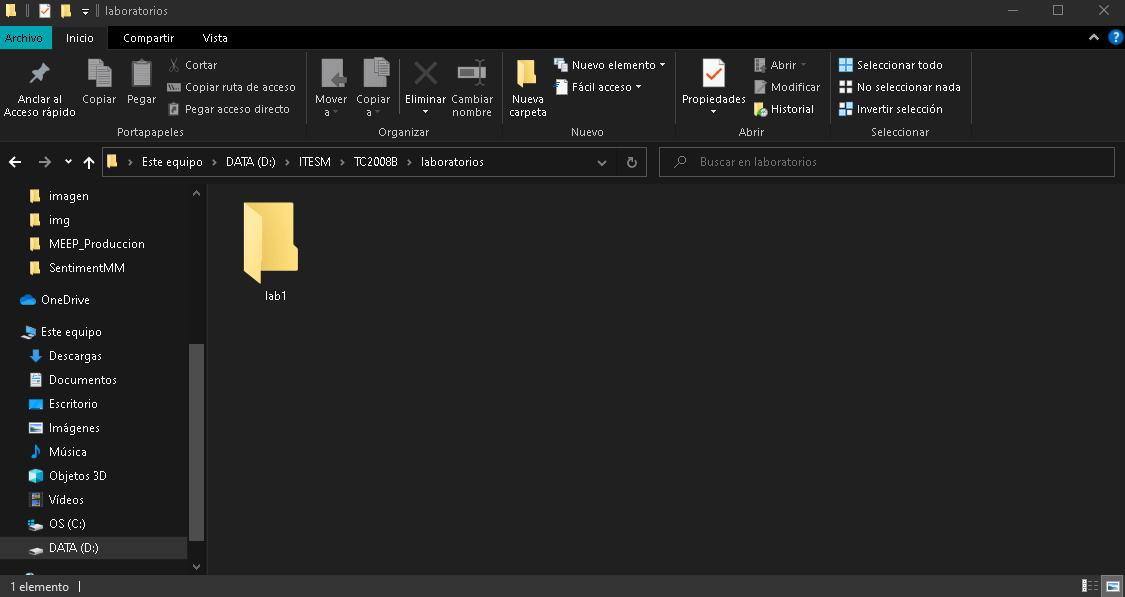Switch to large icons view in status bar
Screen dimensions: 1125x597
(x=1112, y=586)
